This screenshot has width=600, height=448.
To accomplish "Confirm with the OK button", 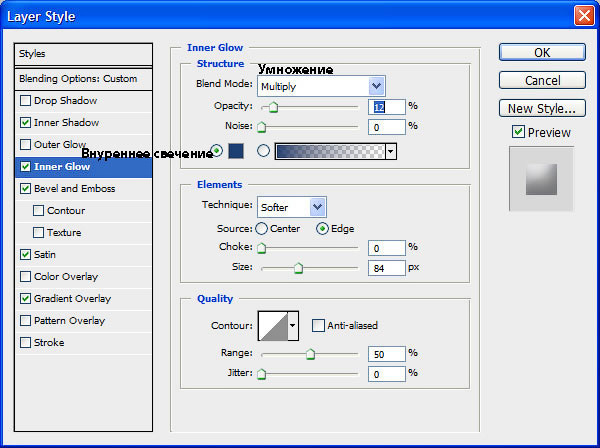I will 542,52.
